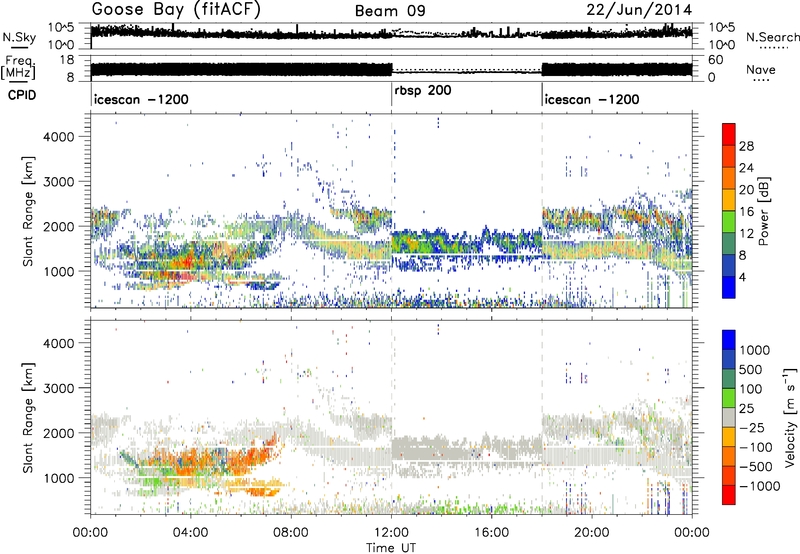Click the 'CPID' row label
The height and width of the screenshot is (554, 800).
point(22,95)
